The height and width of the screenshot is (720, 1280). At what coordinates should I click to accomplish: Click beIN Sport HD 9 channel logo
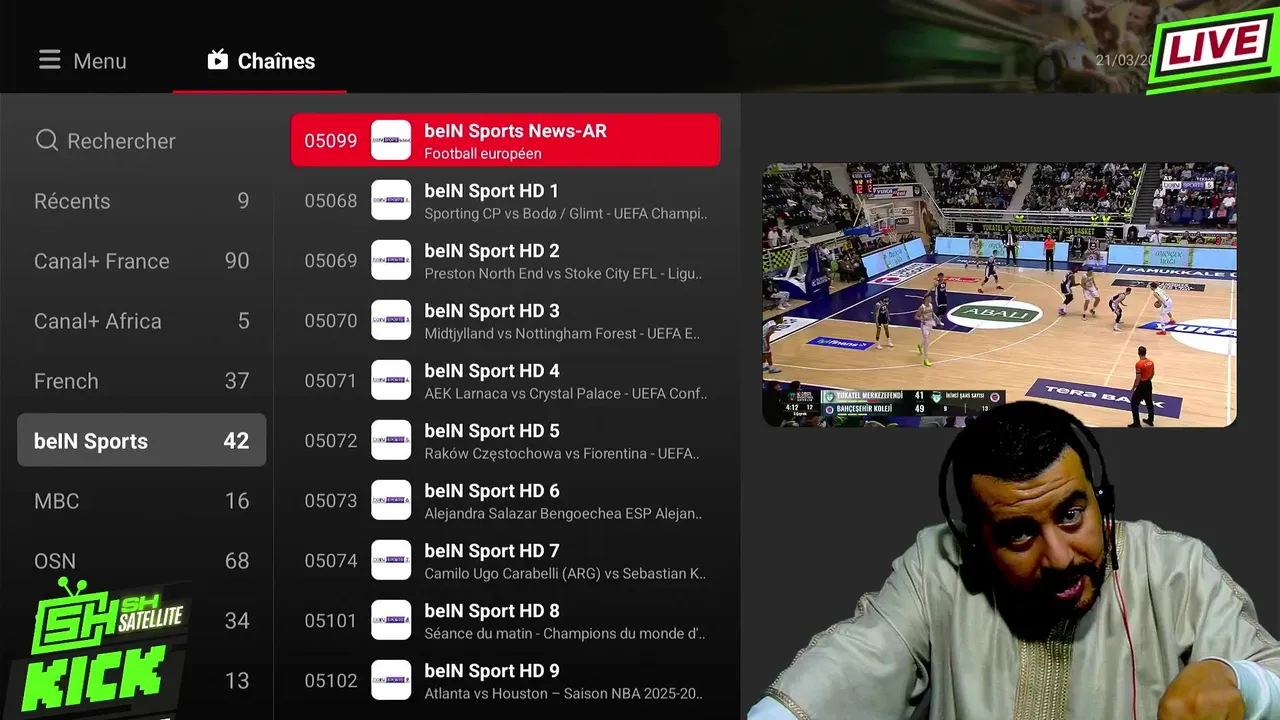(x=391, y=680)
